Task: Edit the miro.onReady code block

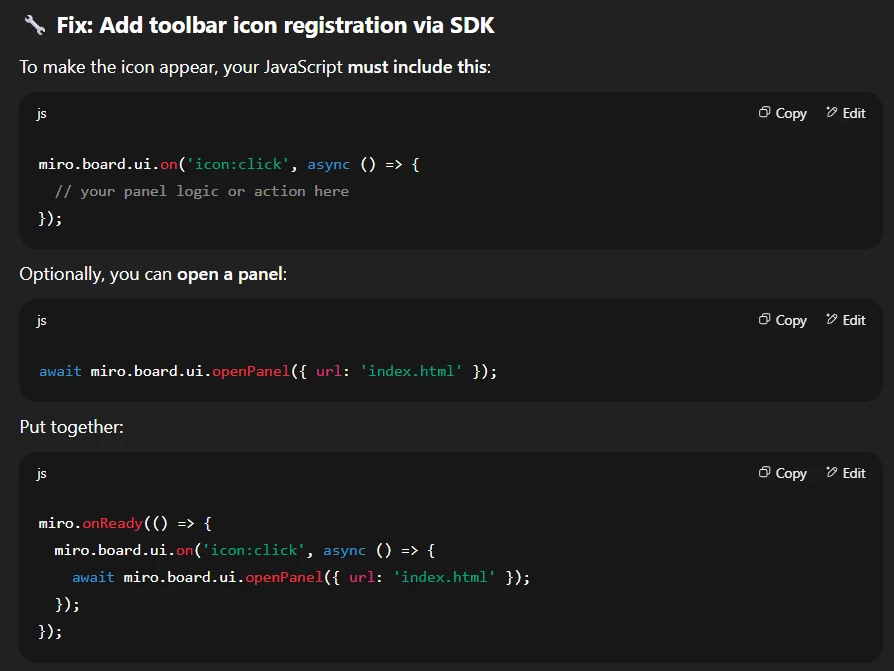Action: point(846,473)
